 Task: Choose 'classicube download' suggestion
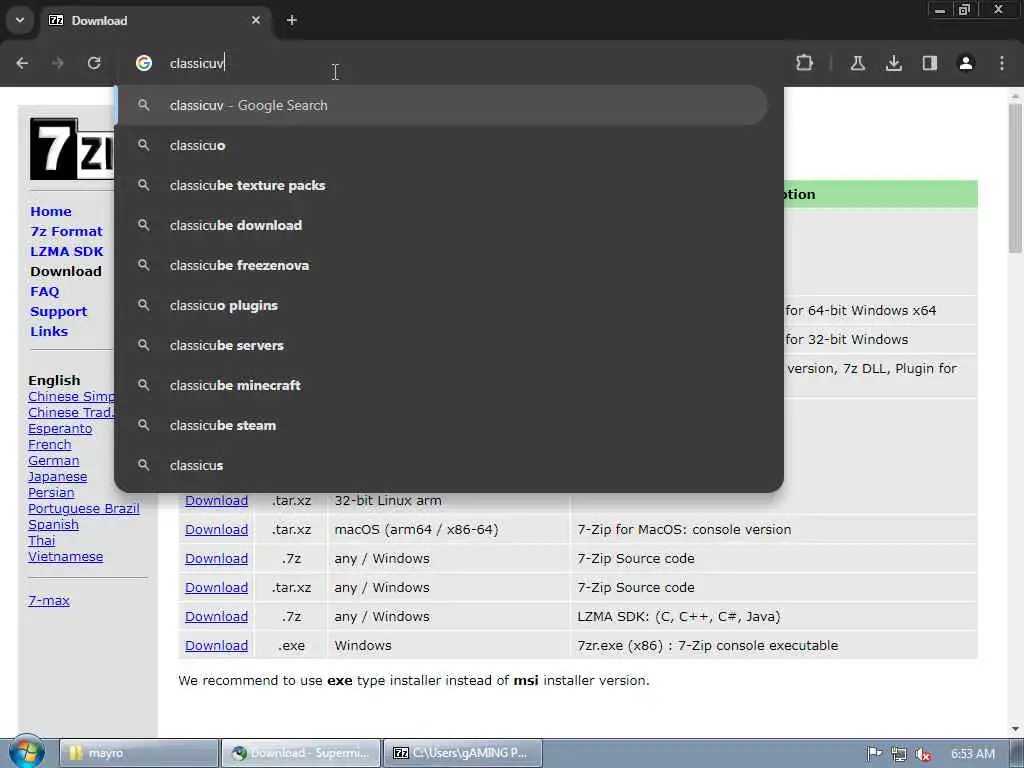pos(441,225)
